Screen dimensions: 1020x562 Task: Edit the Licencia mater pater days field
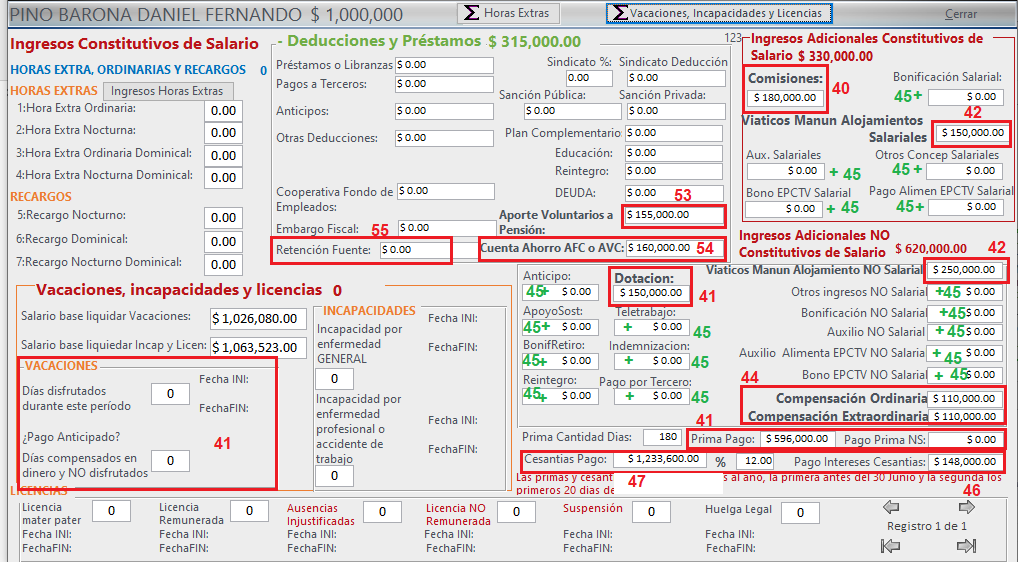pyautogui.click(x=111, y=512)
